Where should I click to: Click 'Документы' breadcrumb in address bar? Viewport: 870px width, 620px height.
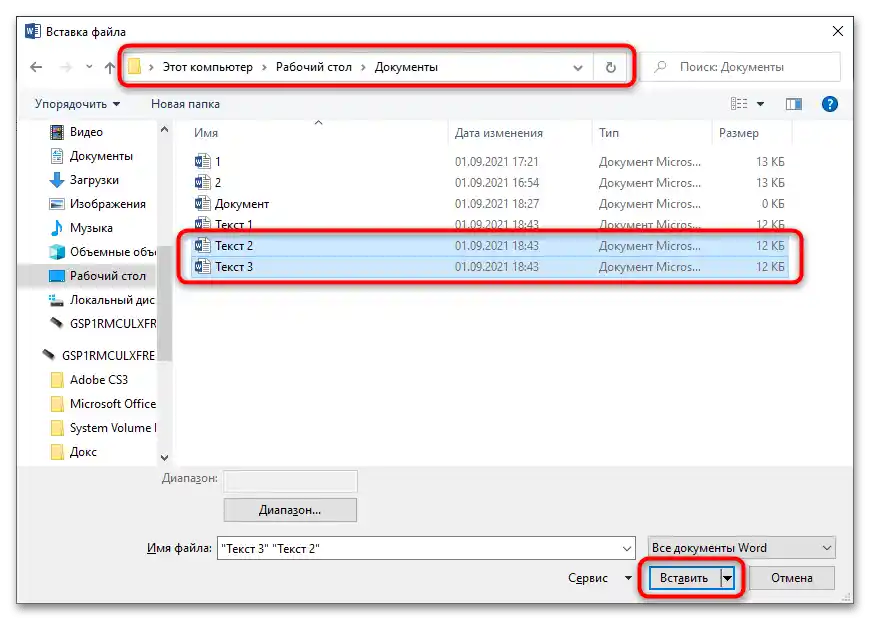click(406, 67)
